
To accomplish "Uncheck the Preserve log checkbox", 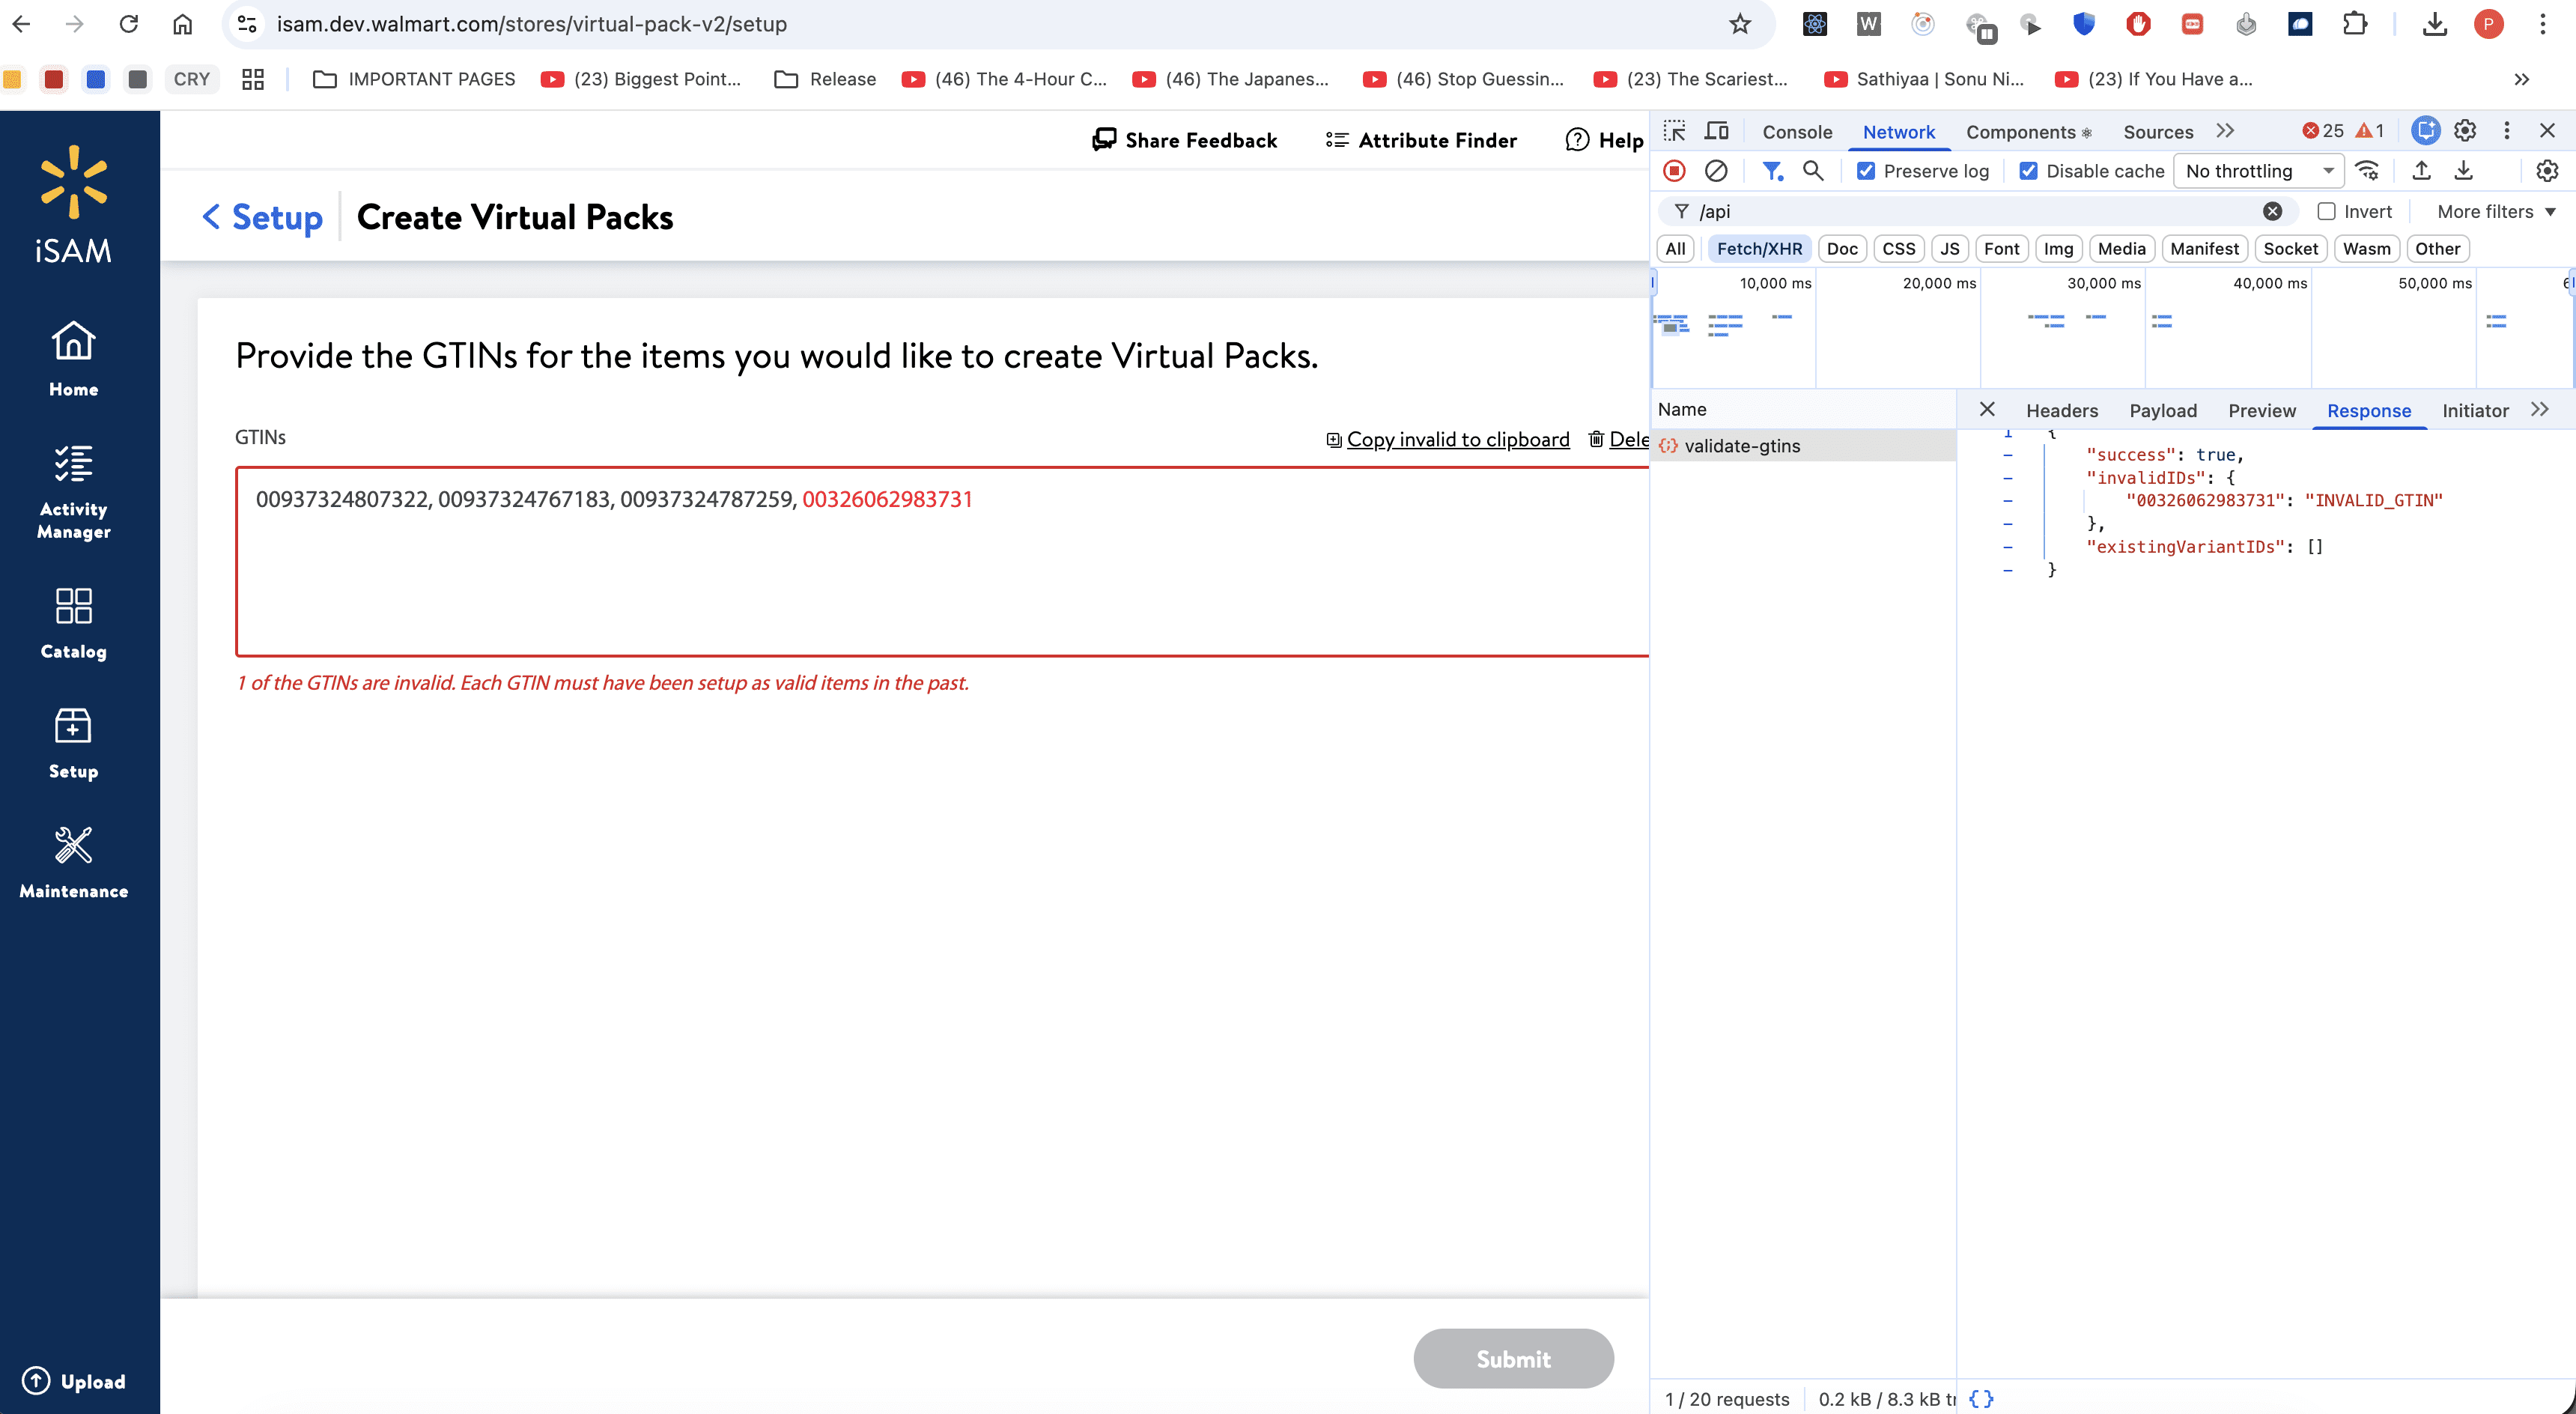I will (x=1866, y=171).
